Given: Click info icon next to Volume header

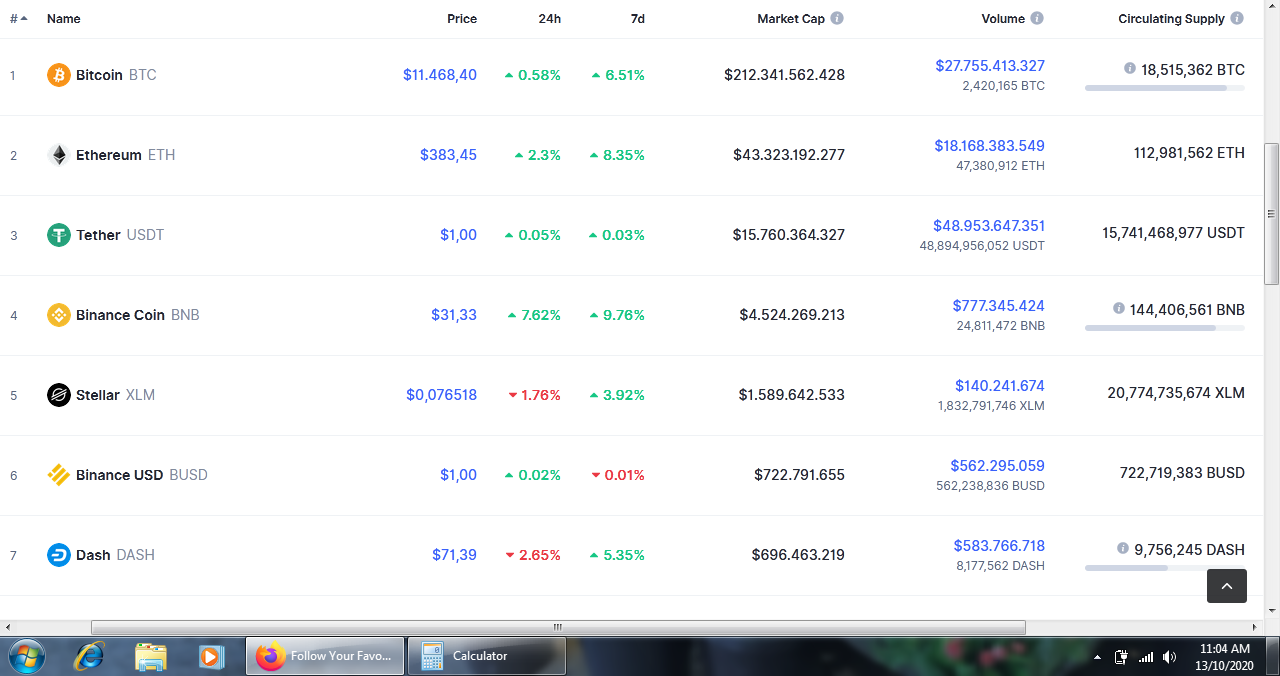Looking at the screenshot, I should coord(1037,18).
